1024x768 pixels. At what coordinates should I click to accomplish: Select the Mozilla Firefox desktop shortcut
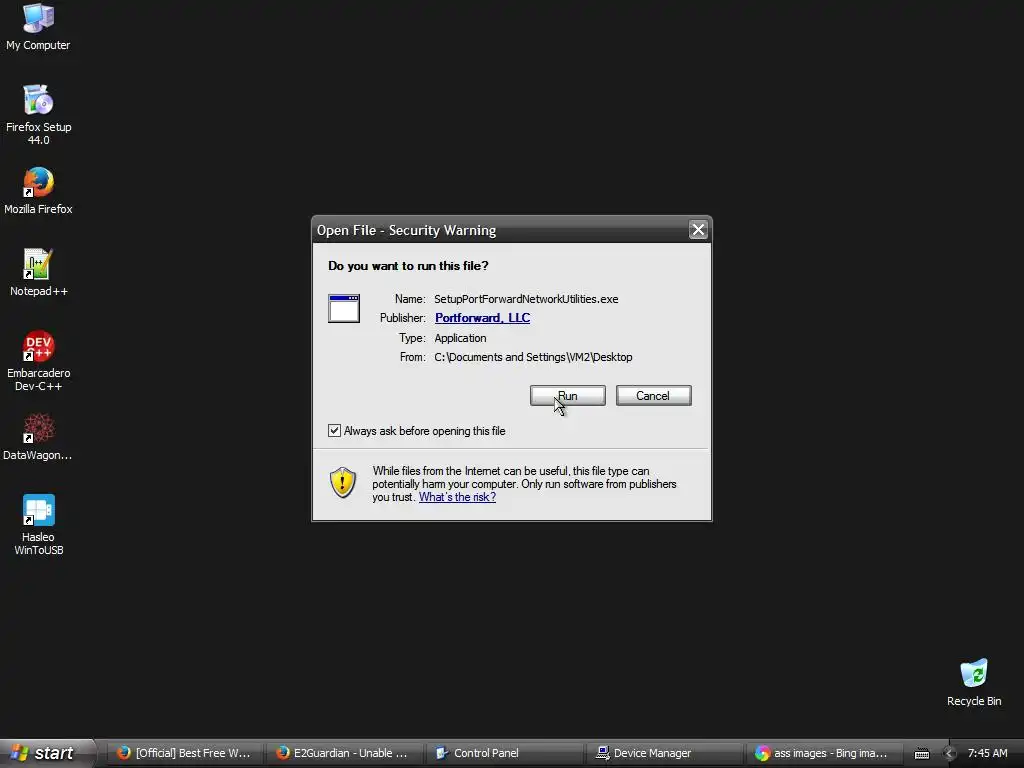[x=38, y=191]
